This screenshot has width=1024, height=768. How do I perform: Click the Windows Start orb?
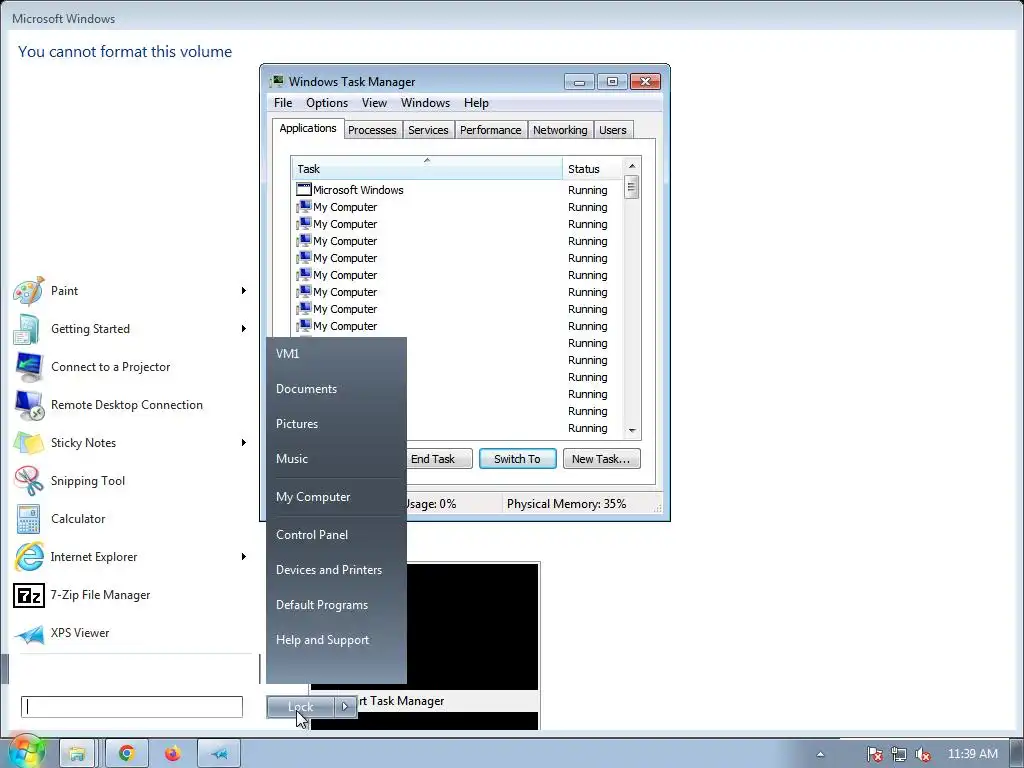tap(26, 753)
